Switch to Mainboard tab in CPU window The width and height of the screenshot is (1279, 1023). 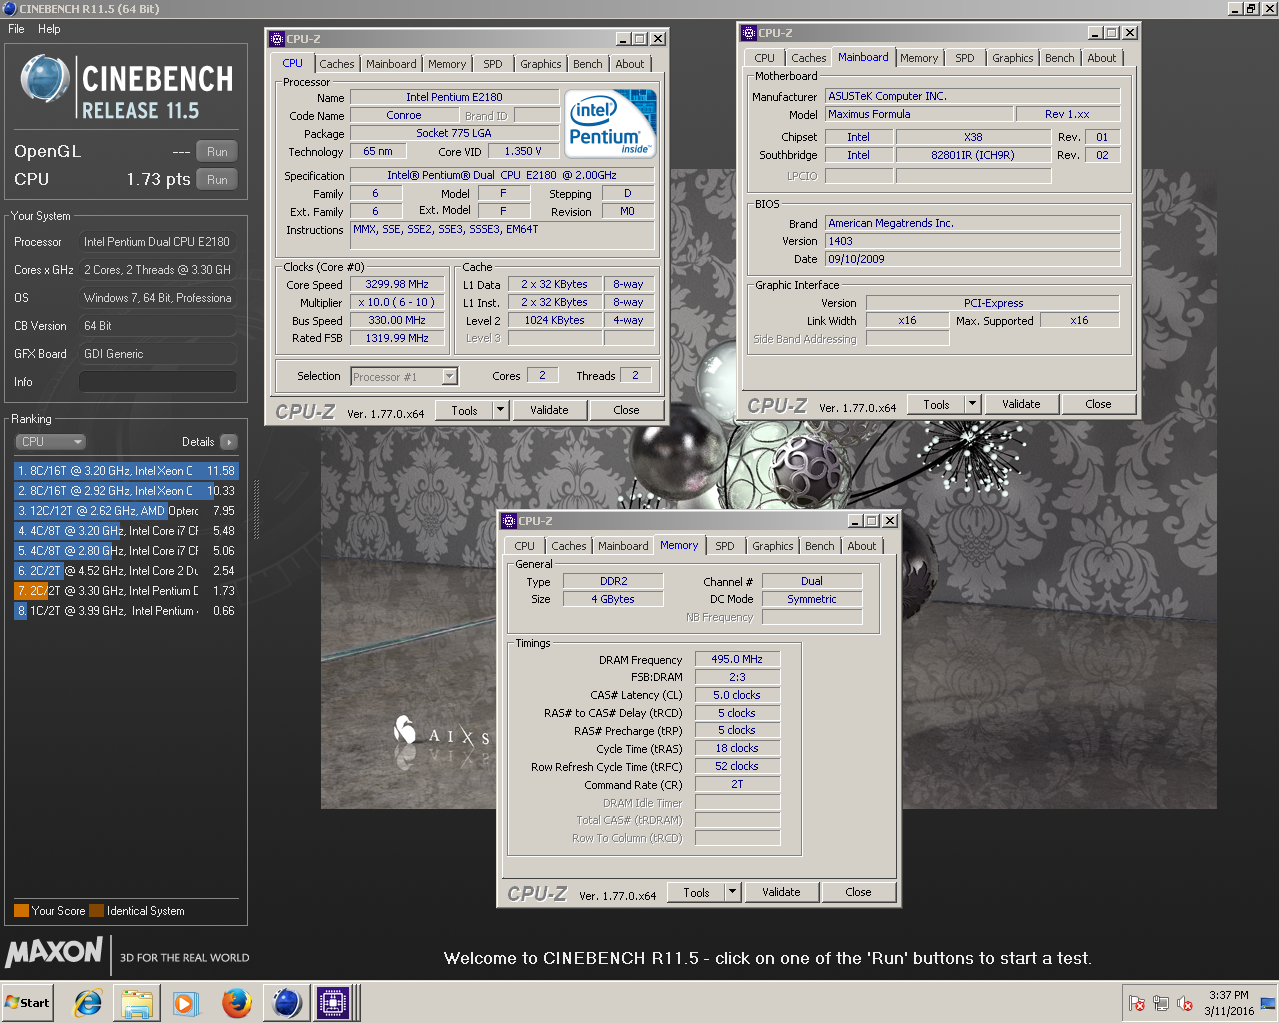pyautogui.click(x=391, y=64)
